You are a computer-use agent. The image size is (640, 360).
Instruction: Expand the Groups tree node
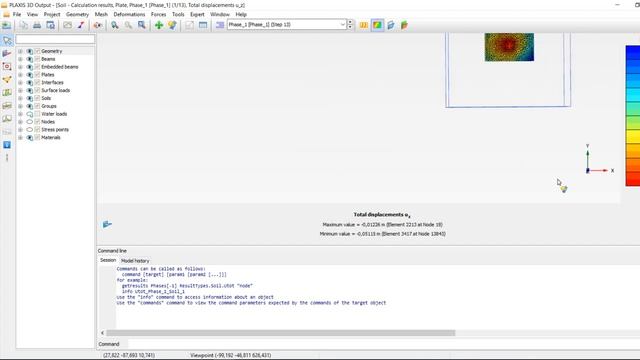point(20,106)
